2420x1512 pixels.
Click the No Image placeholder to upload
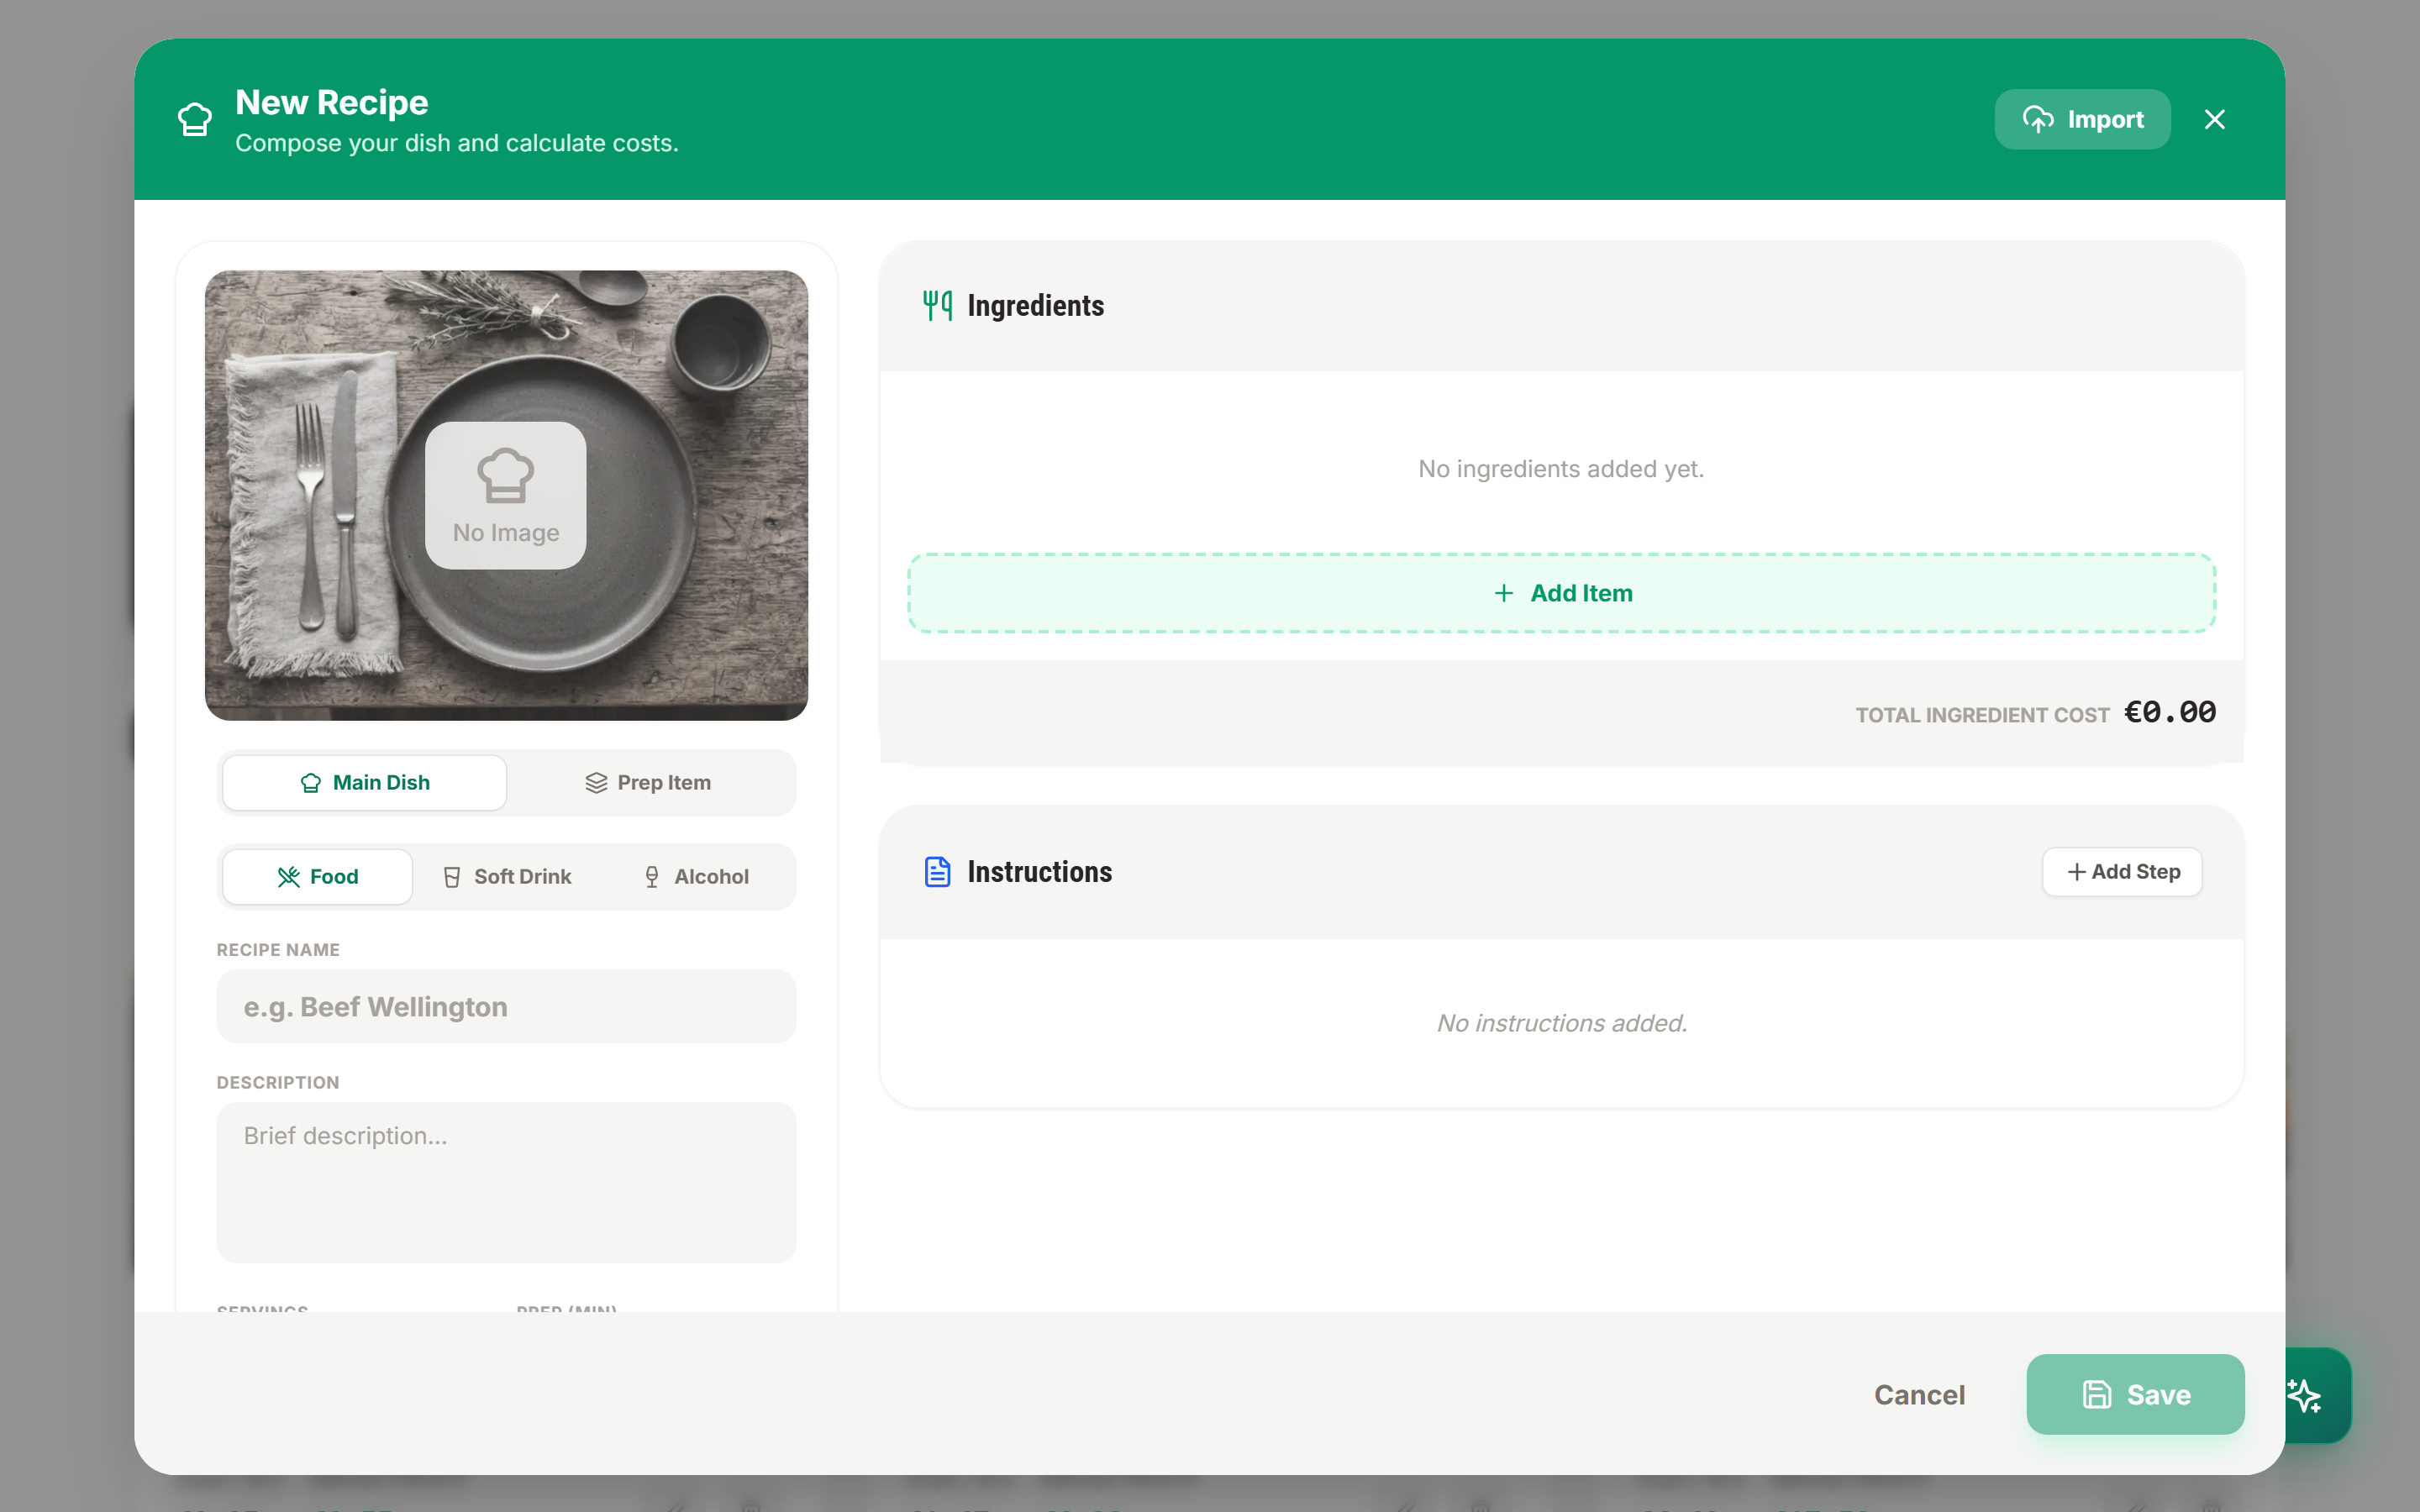[x=506, y=495]
